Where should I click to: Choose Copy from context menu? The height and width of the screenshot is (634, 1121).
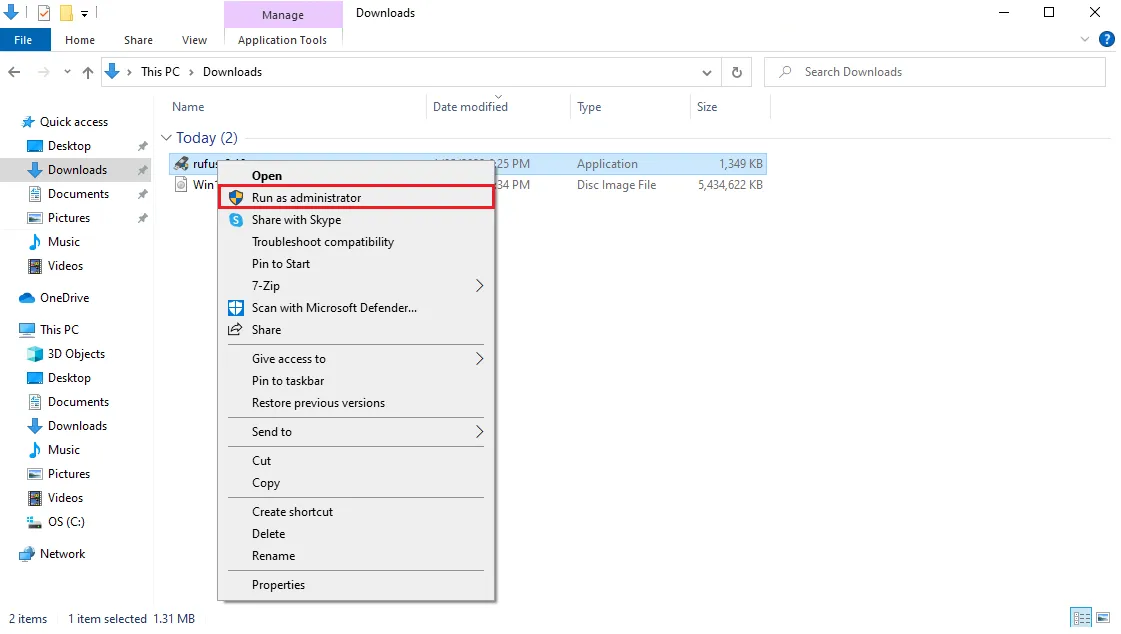356,483
